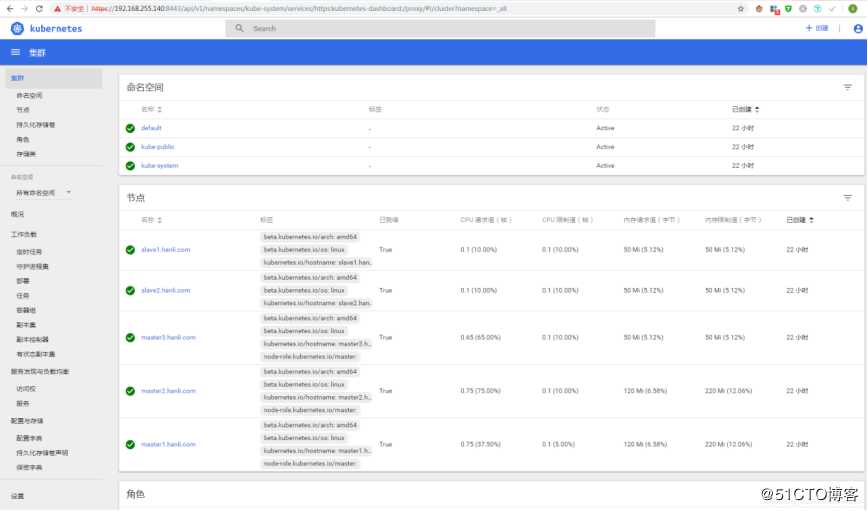Open filter for the 节点 table
Screen dimensions: 868x511
pyautogui.click(x=847, y=198)
